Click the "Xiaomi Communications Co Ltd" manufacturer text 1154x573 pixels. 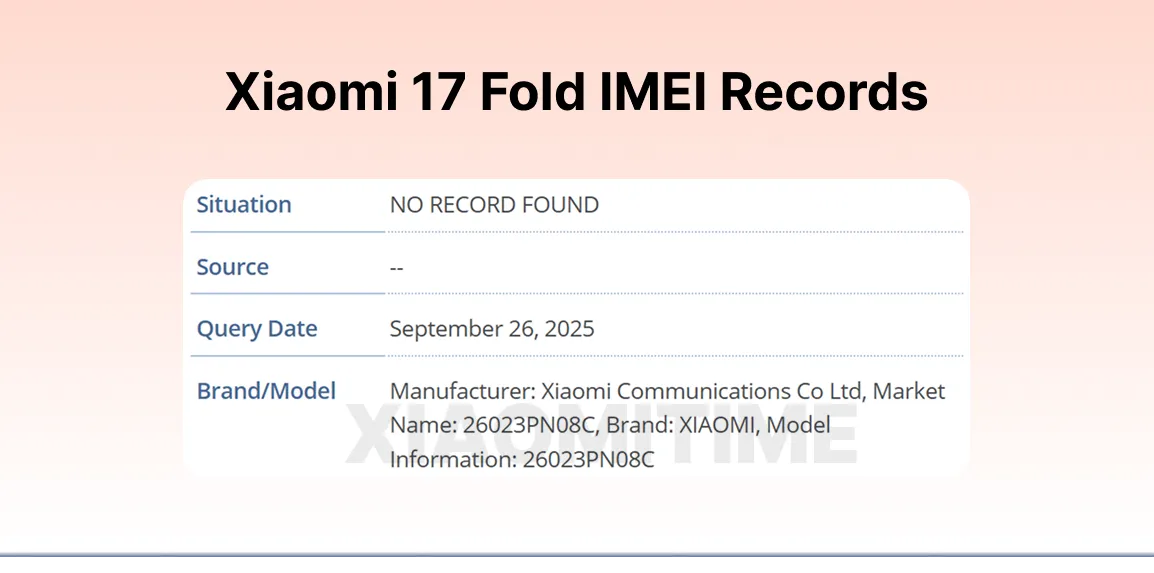click(x=688, y=391)
